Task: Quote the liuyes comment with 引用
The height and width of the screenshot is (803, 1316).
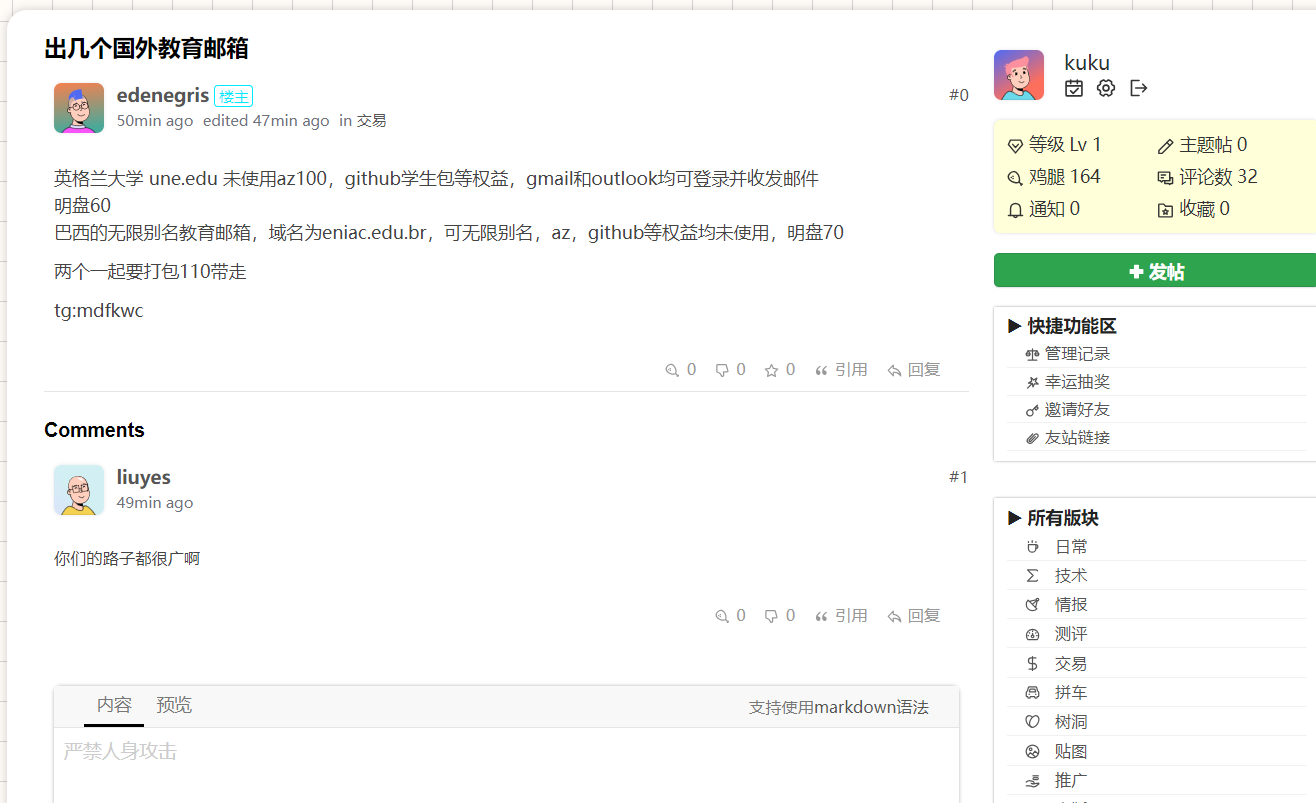Action: 841,616
